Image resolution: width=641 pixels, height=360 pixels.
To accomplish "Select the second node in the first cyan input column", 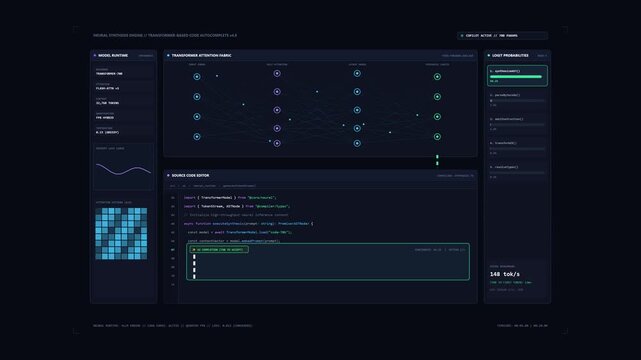I will point(197,97).
